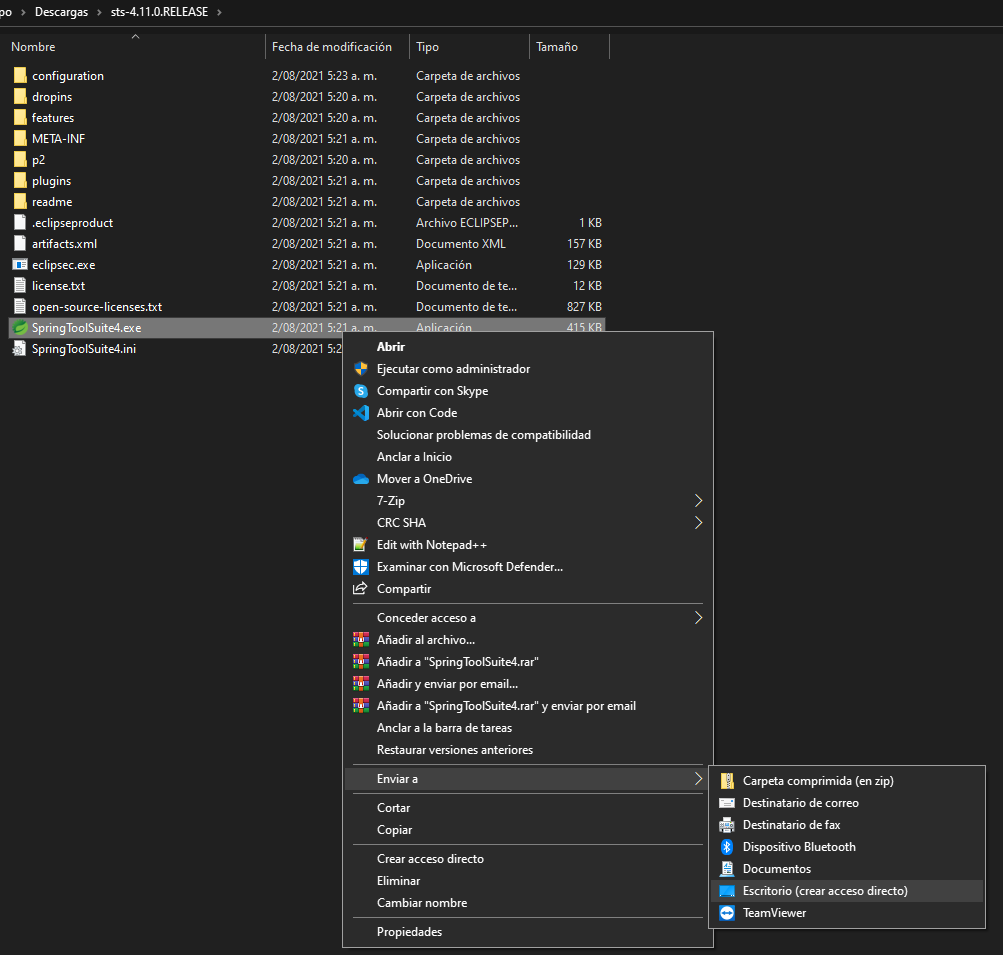The image size is (1003, 955).
Task: Click the VS Code icon in the context menu
Action: [361, 413]
